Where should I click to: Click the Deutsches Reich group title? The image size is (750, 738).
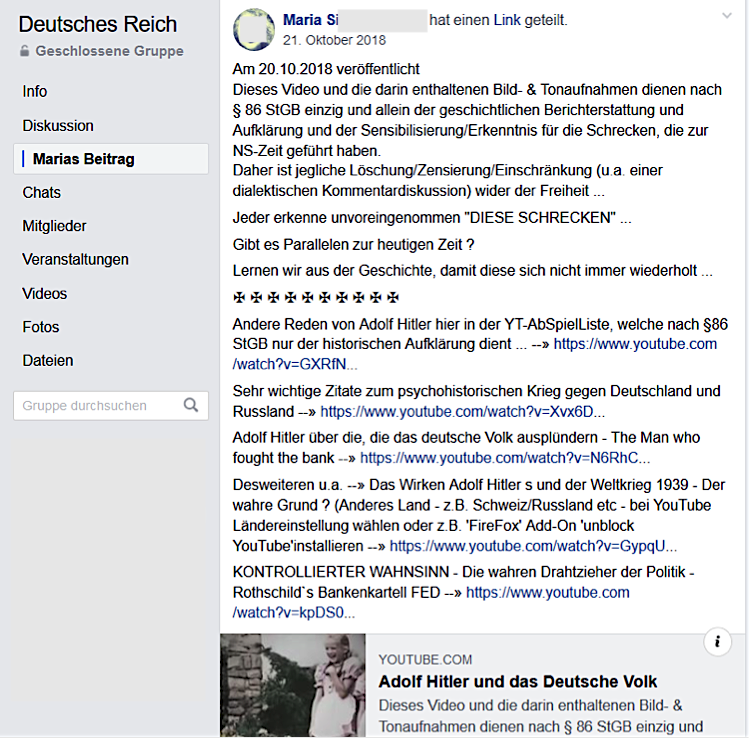(98, 24)
